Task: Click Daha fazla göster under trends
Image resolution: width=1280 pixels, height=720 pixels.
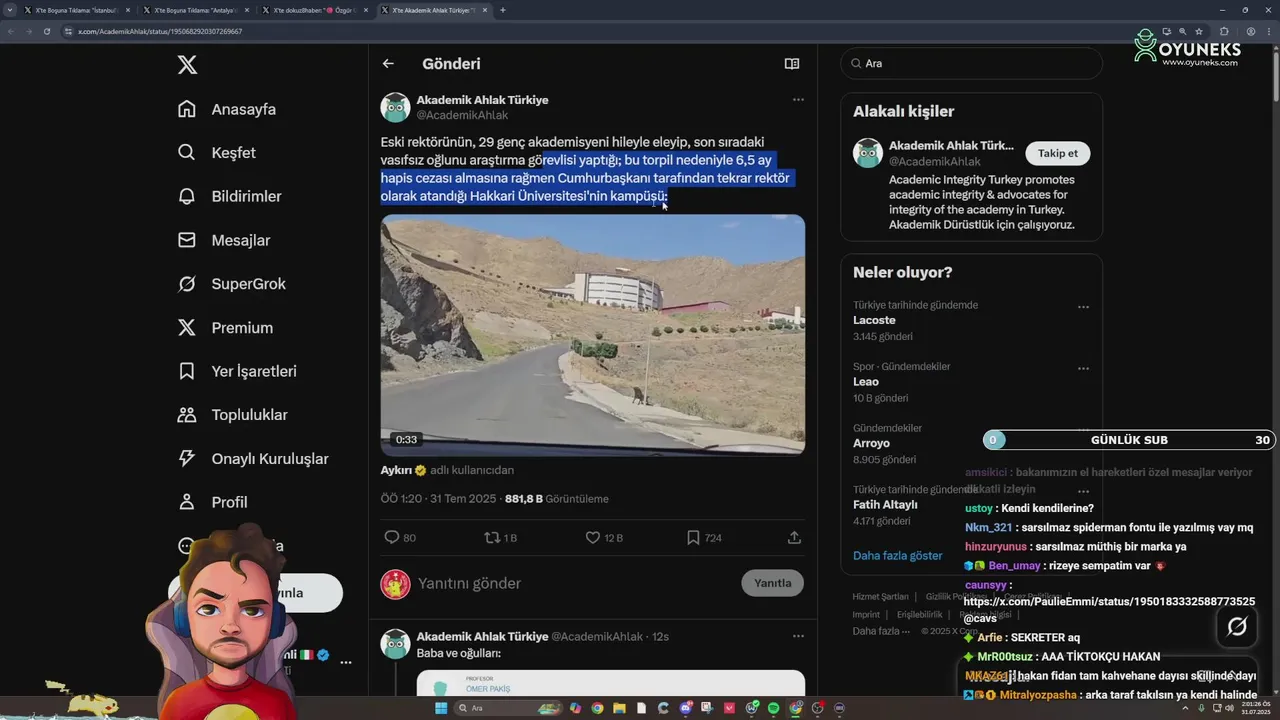Action: (x=898, y=555)
